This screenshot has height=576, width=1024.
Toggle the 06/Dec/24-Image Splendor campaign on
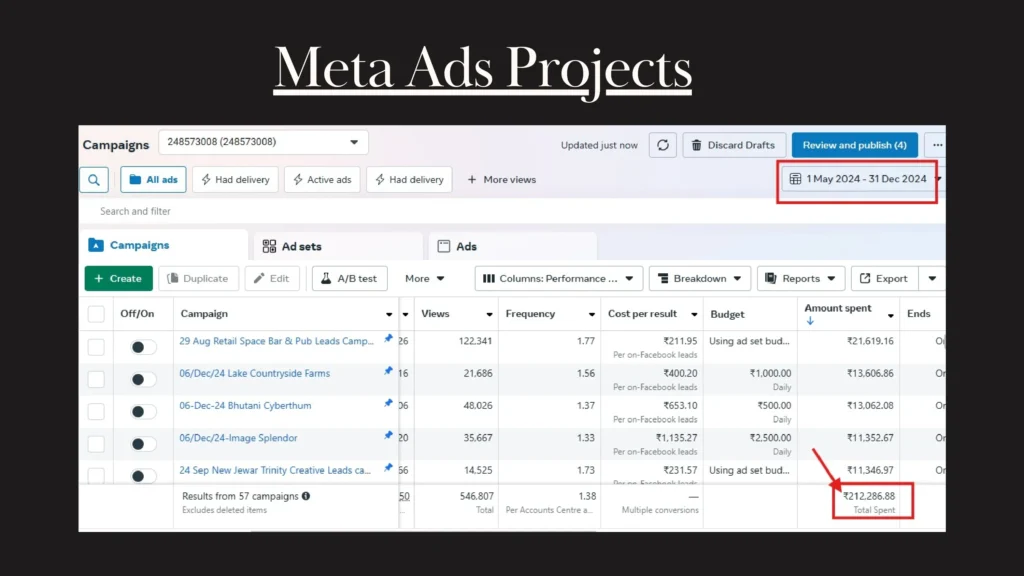143,444
